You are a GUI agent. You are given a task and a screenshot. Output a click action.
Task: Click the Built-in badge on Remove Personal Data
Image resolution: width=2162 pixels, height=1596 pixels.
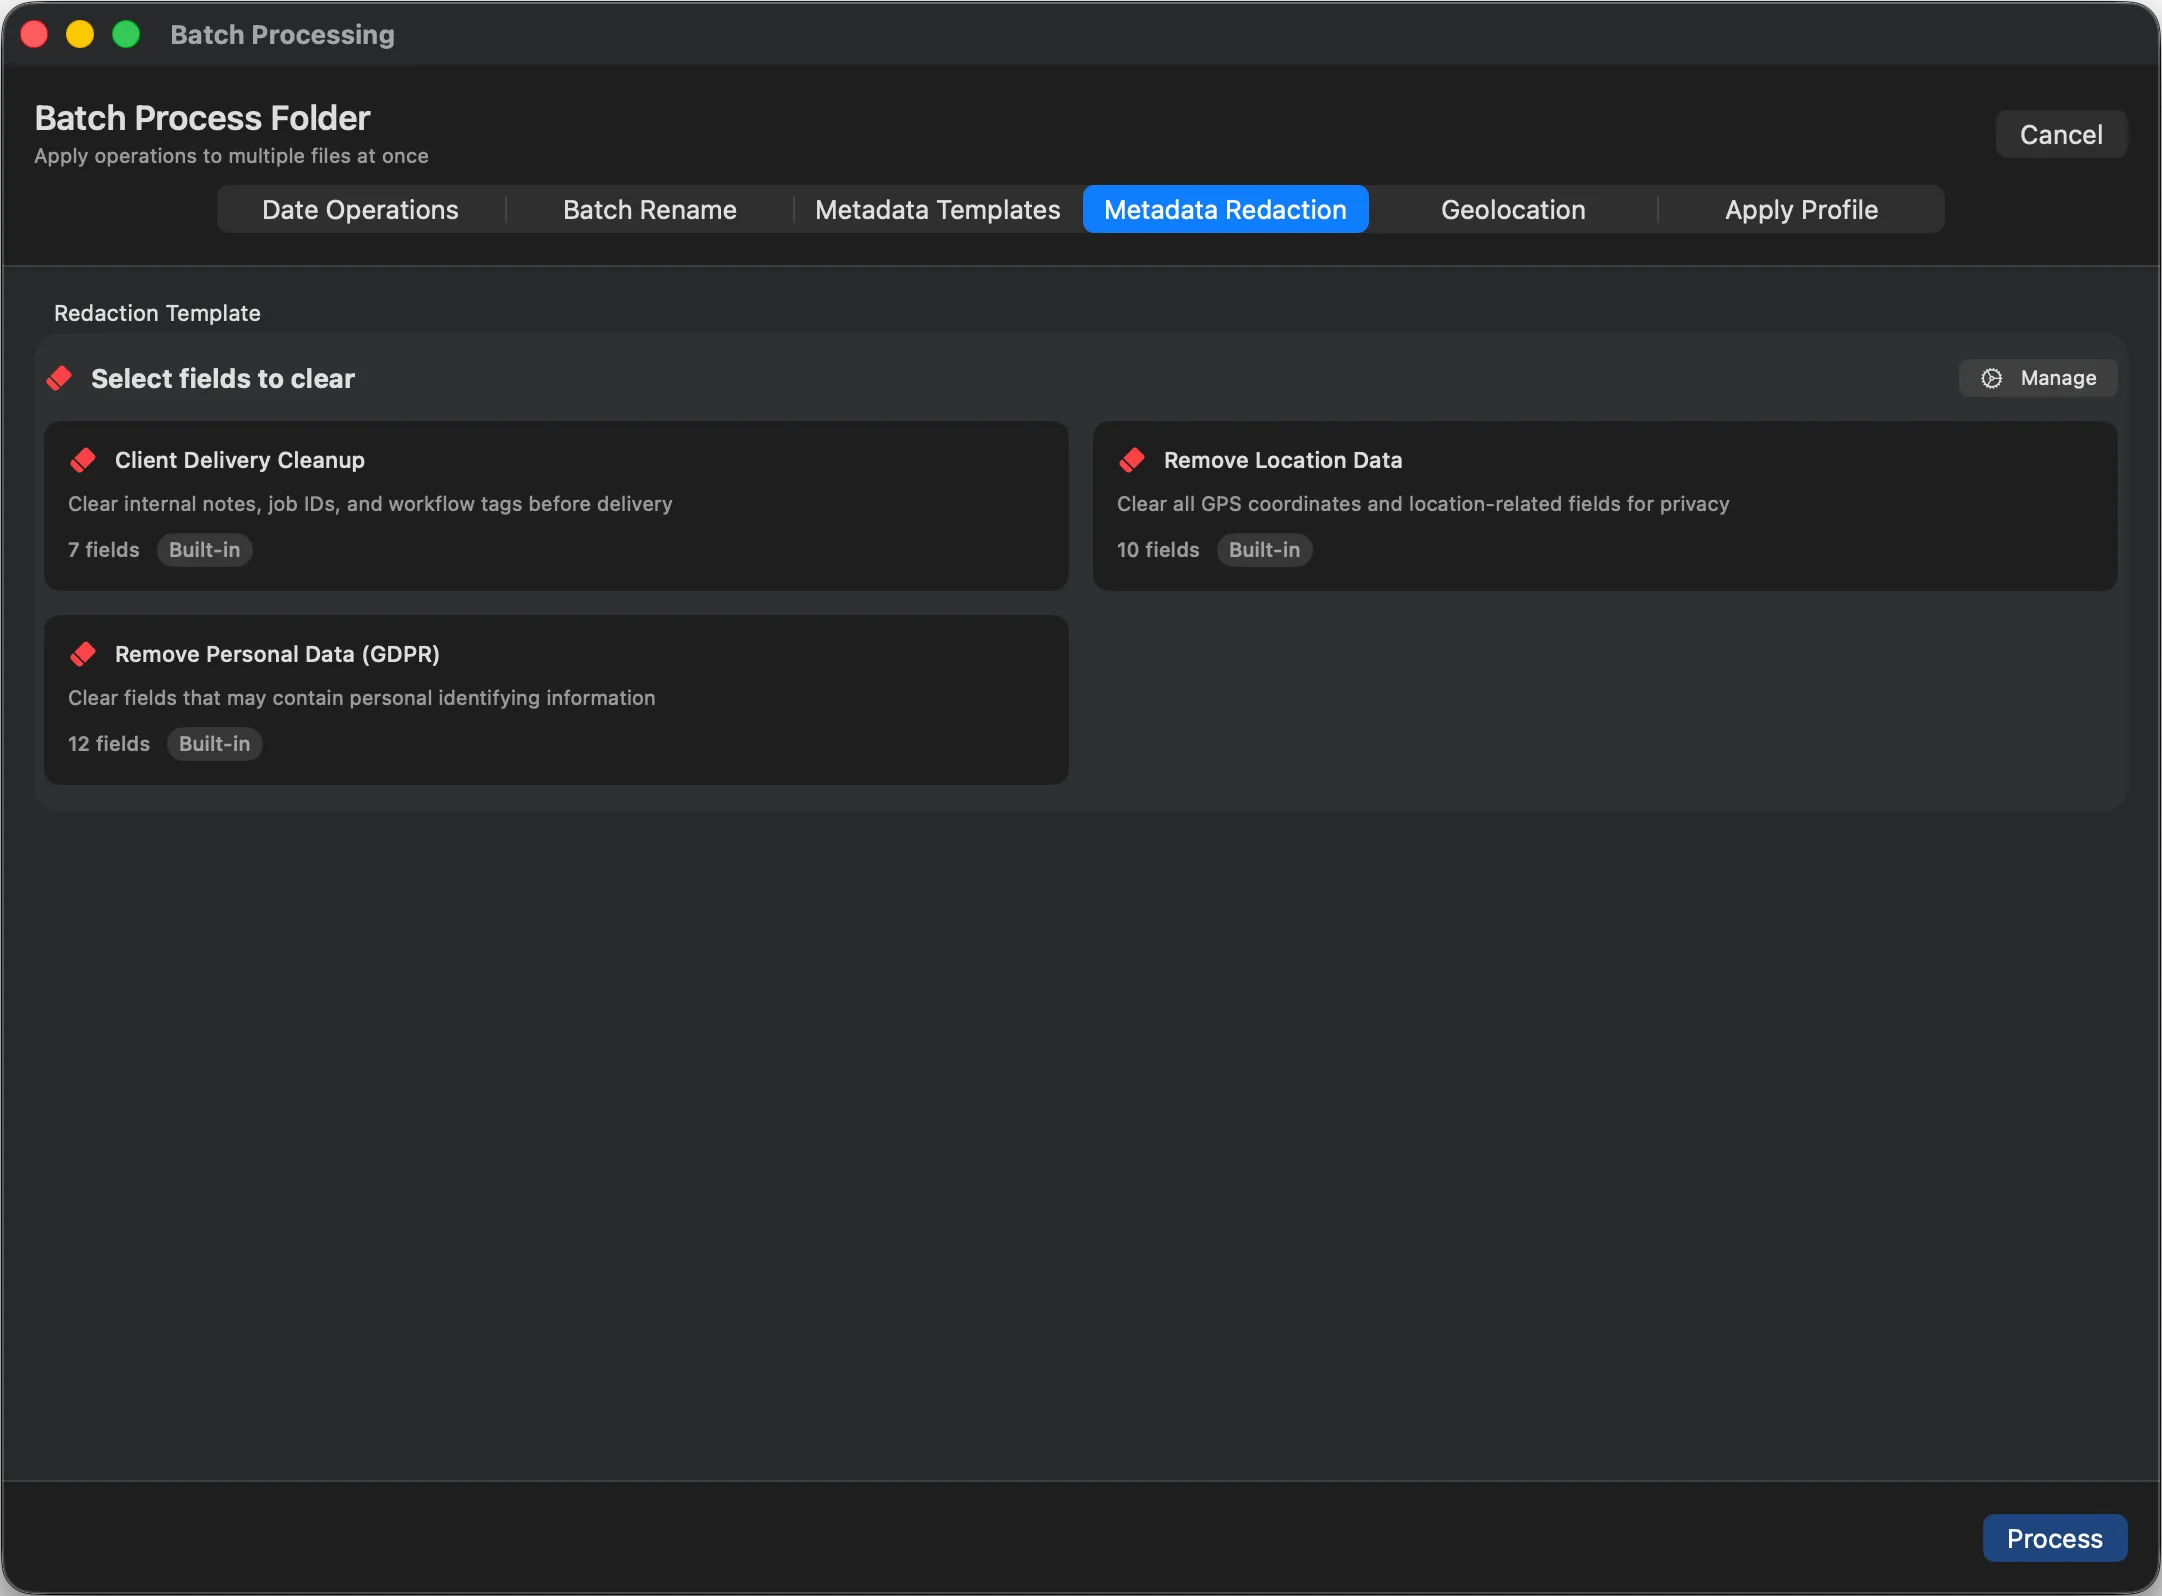[x=215, y=744]
